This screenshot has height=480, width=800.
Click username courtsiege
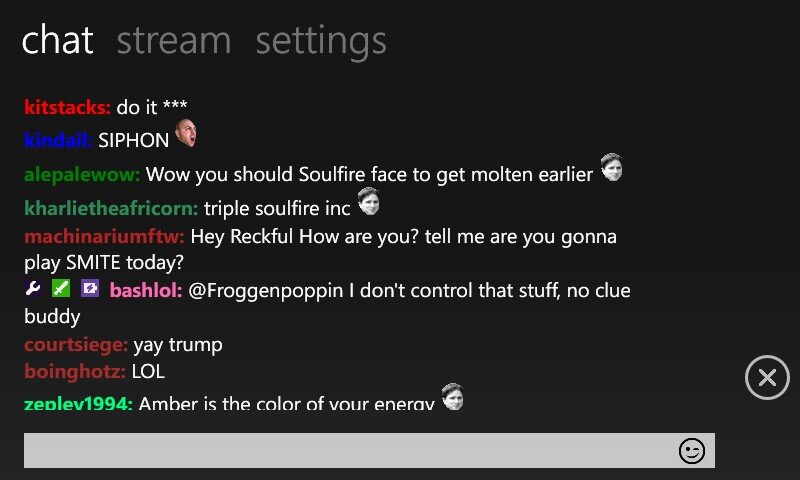76,345
